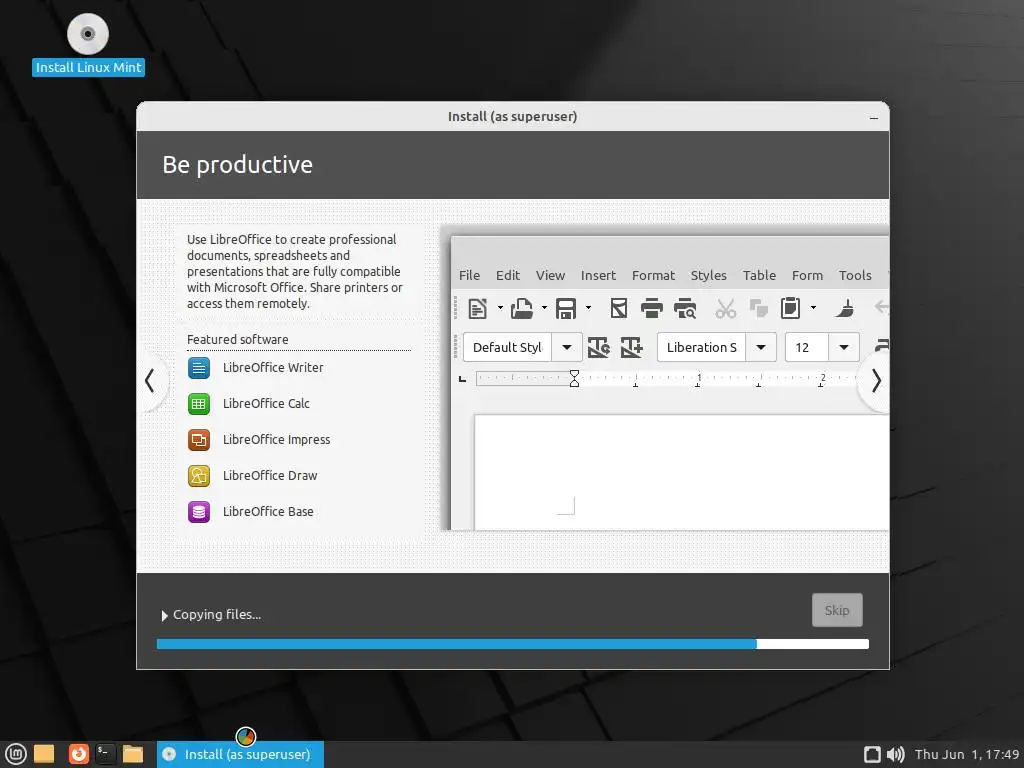Click the Clone Formatting brush icon
This screenshot has width=1024, height=768.
point(844,308)
